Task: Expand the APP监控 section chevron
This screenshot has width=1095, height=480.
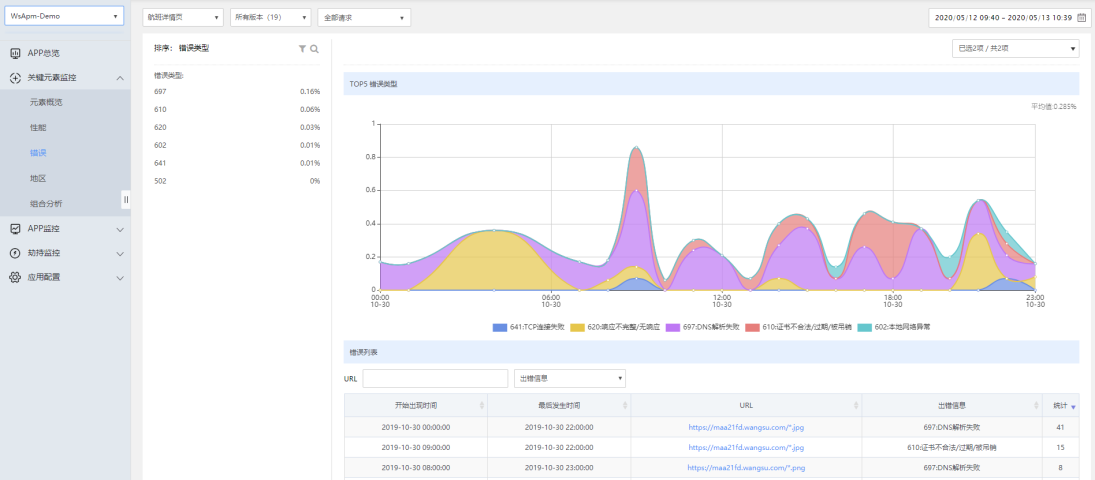Action: tap(120, 229)
